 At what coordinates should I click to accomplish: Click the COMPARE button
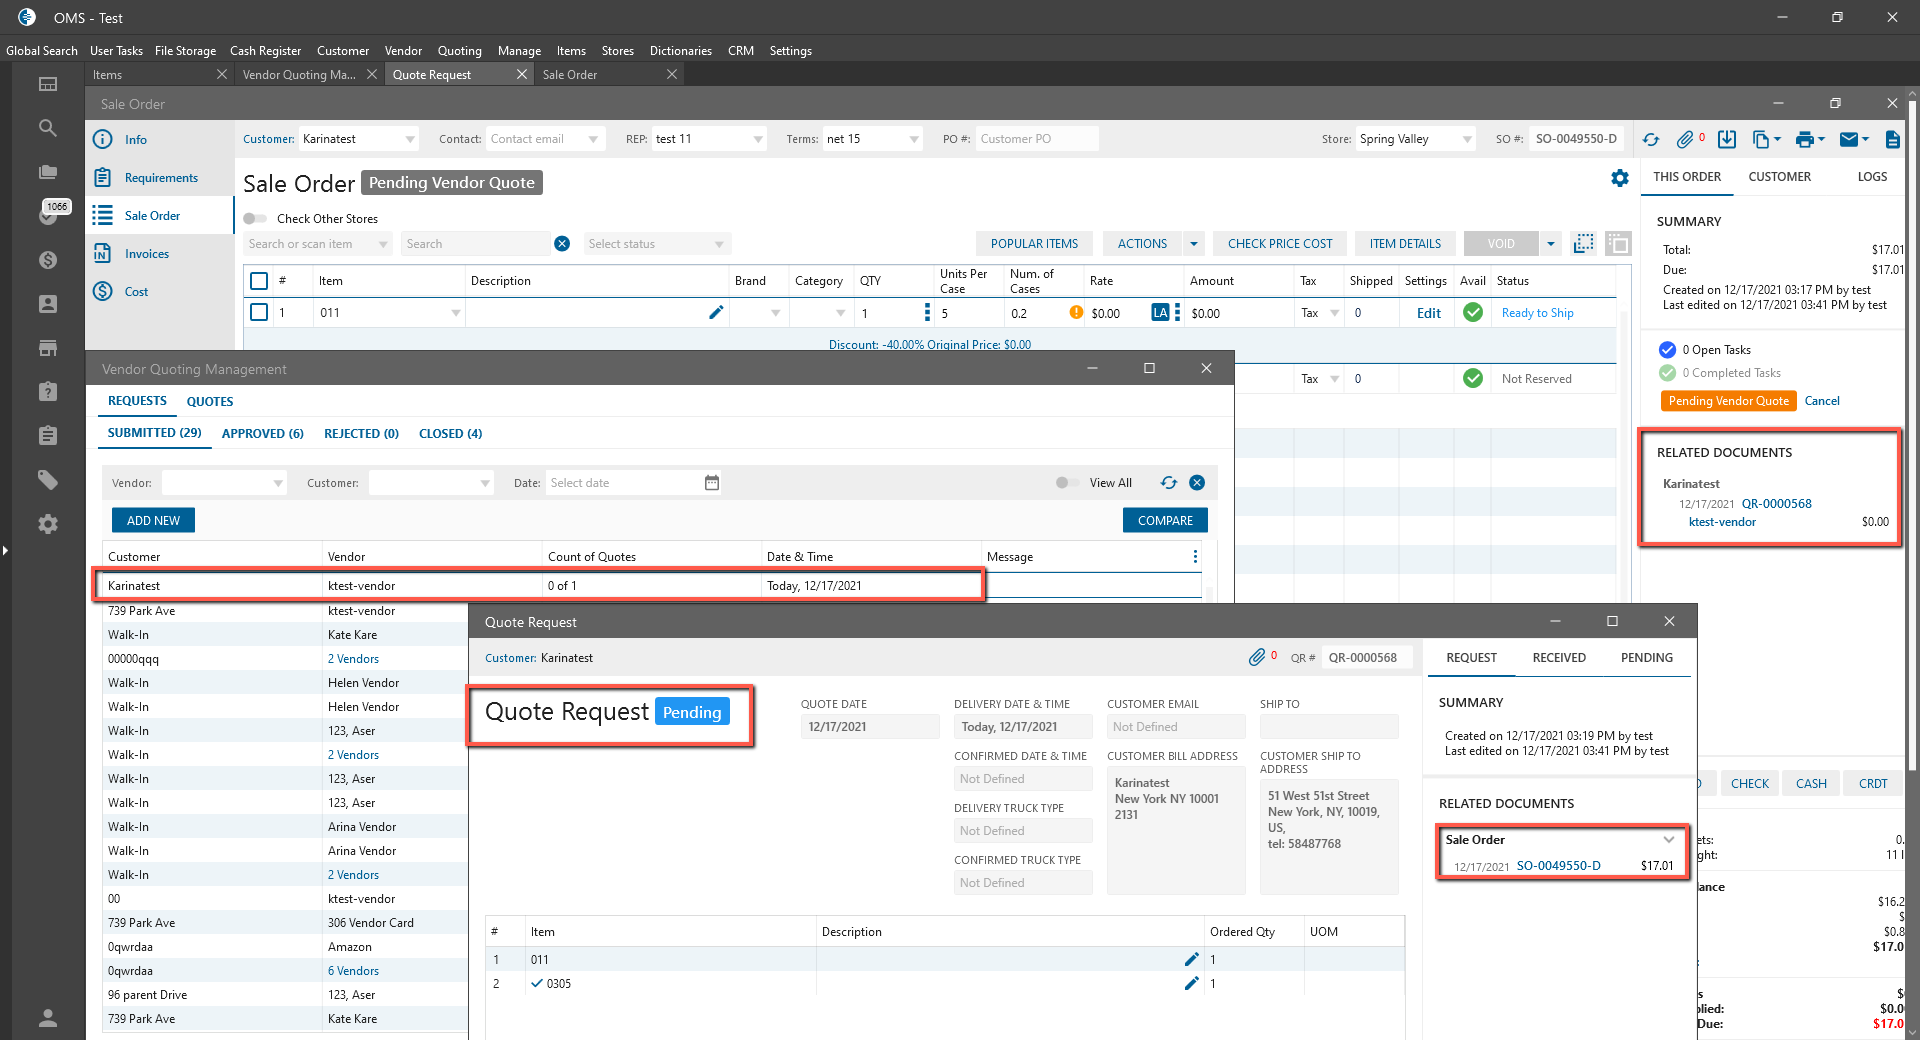1165,521
